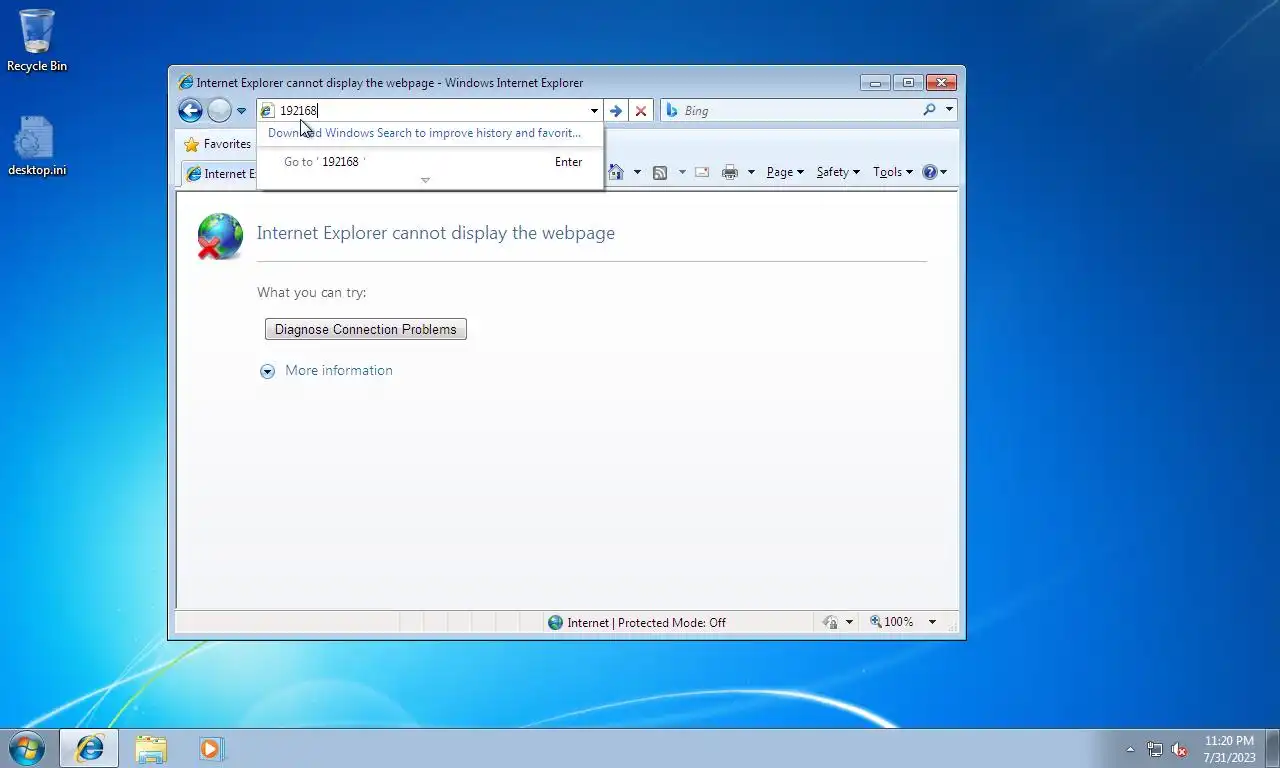
Task: Stop loading with the red X button
Action: (x=641, y=111)
